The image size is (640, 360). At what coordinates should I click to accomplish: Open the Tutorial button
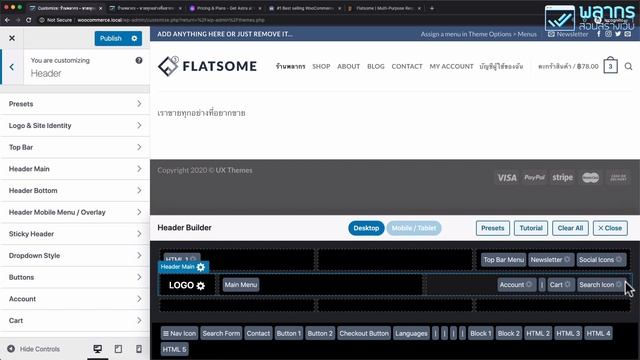coord(531,228)
